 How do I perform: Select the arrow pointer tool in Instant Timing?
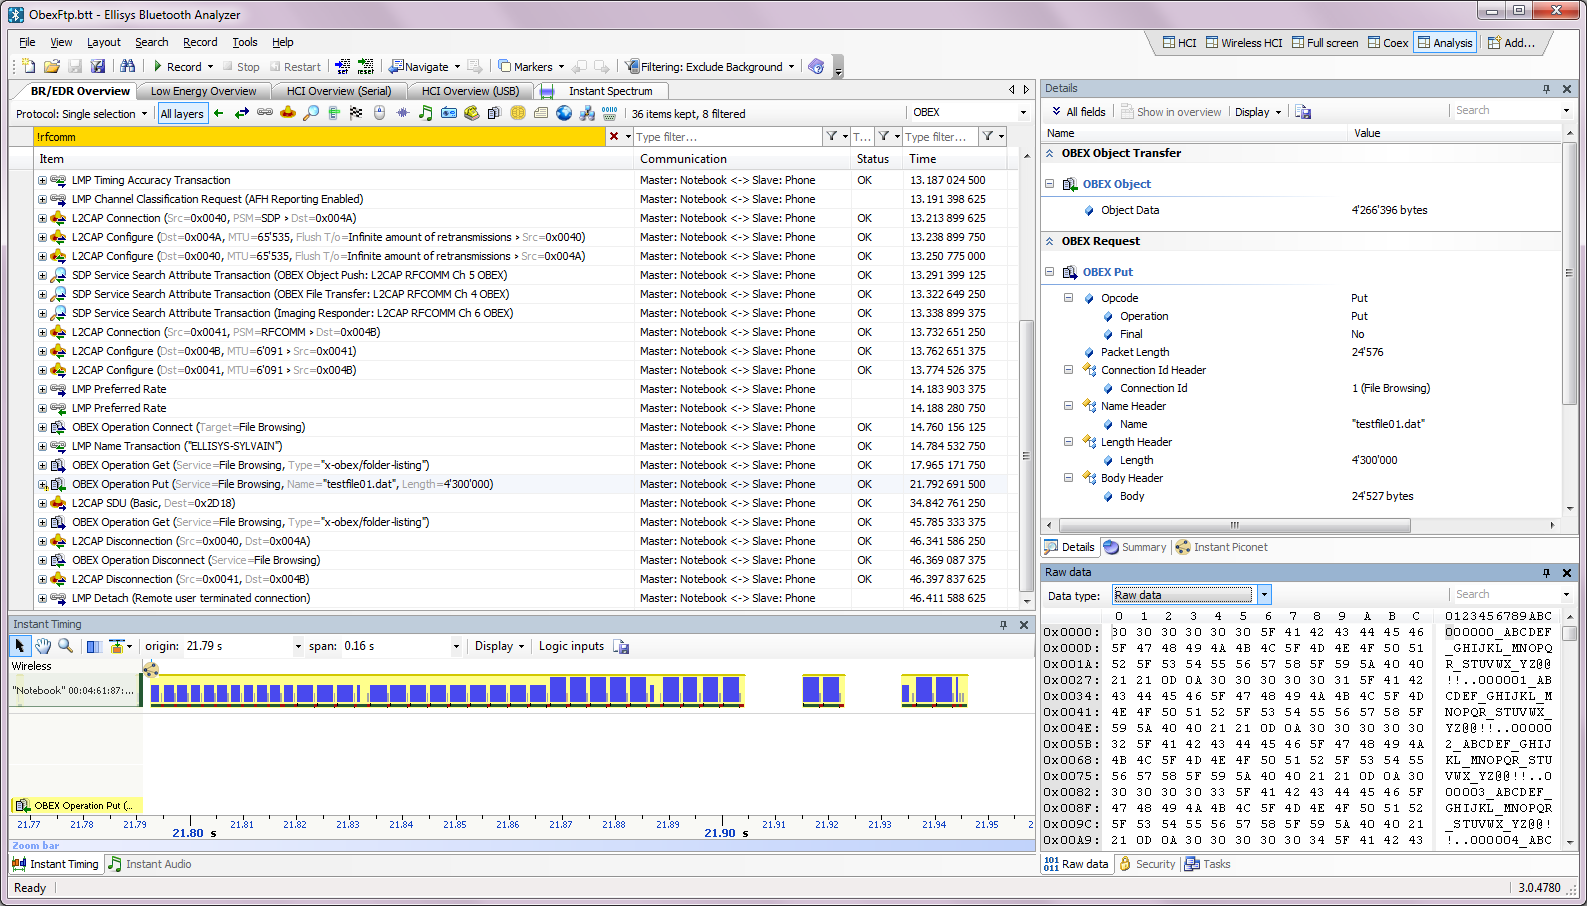[x=20, y=647]
